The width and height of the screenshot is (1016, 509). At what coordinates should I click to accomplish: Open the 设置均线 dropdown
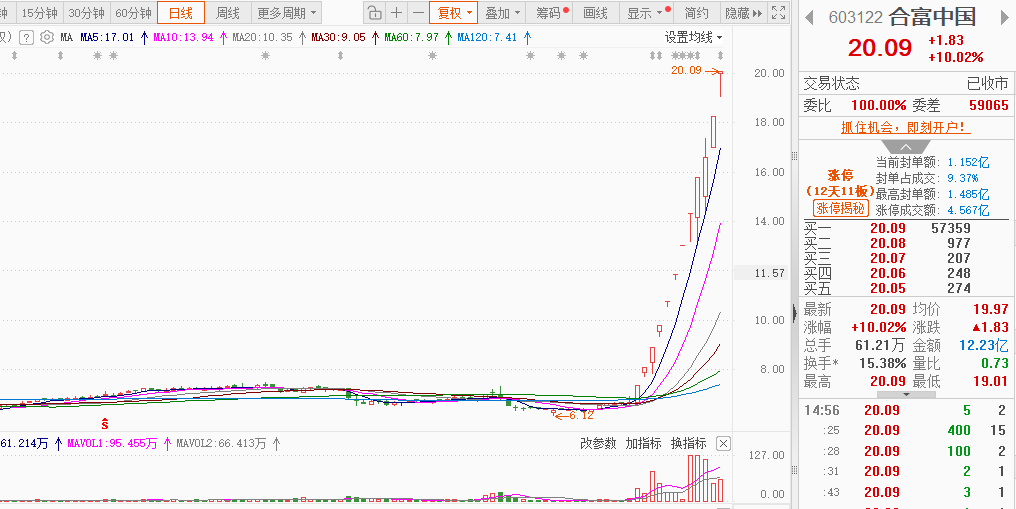693,38
